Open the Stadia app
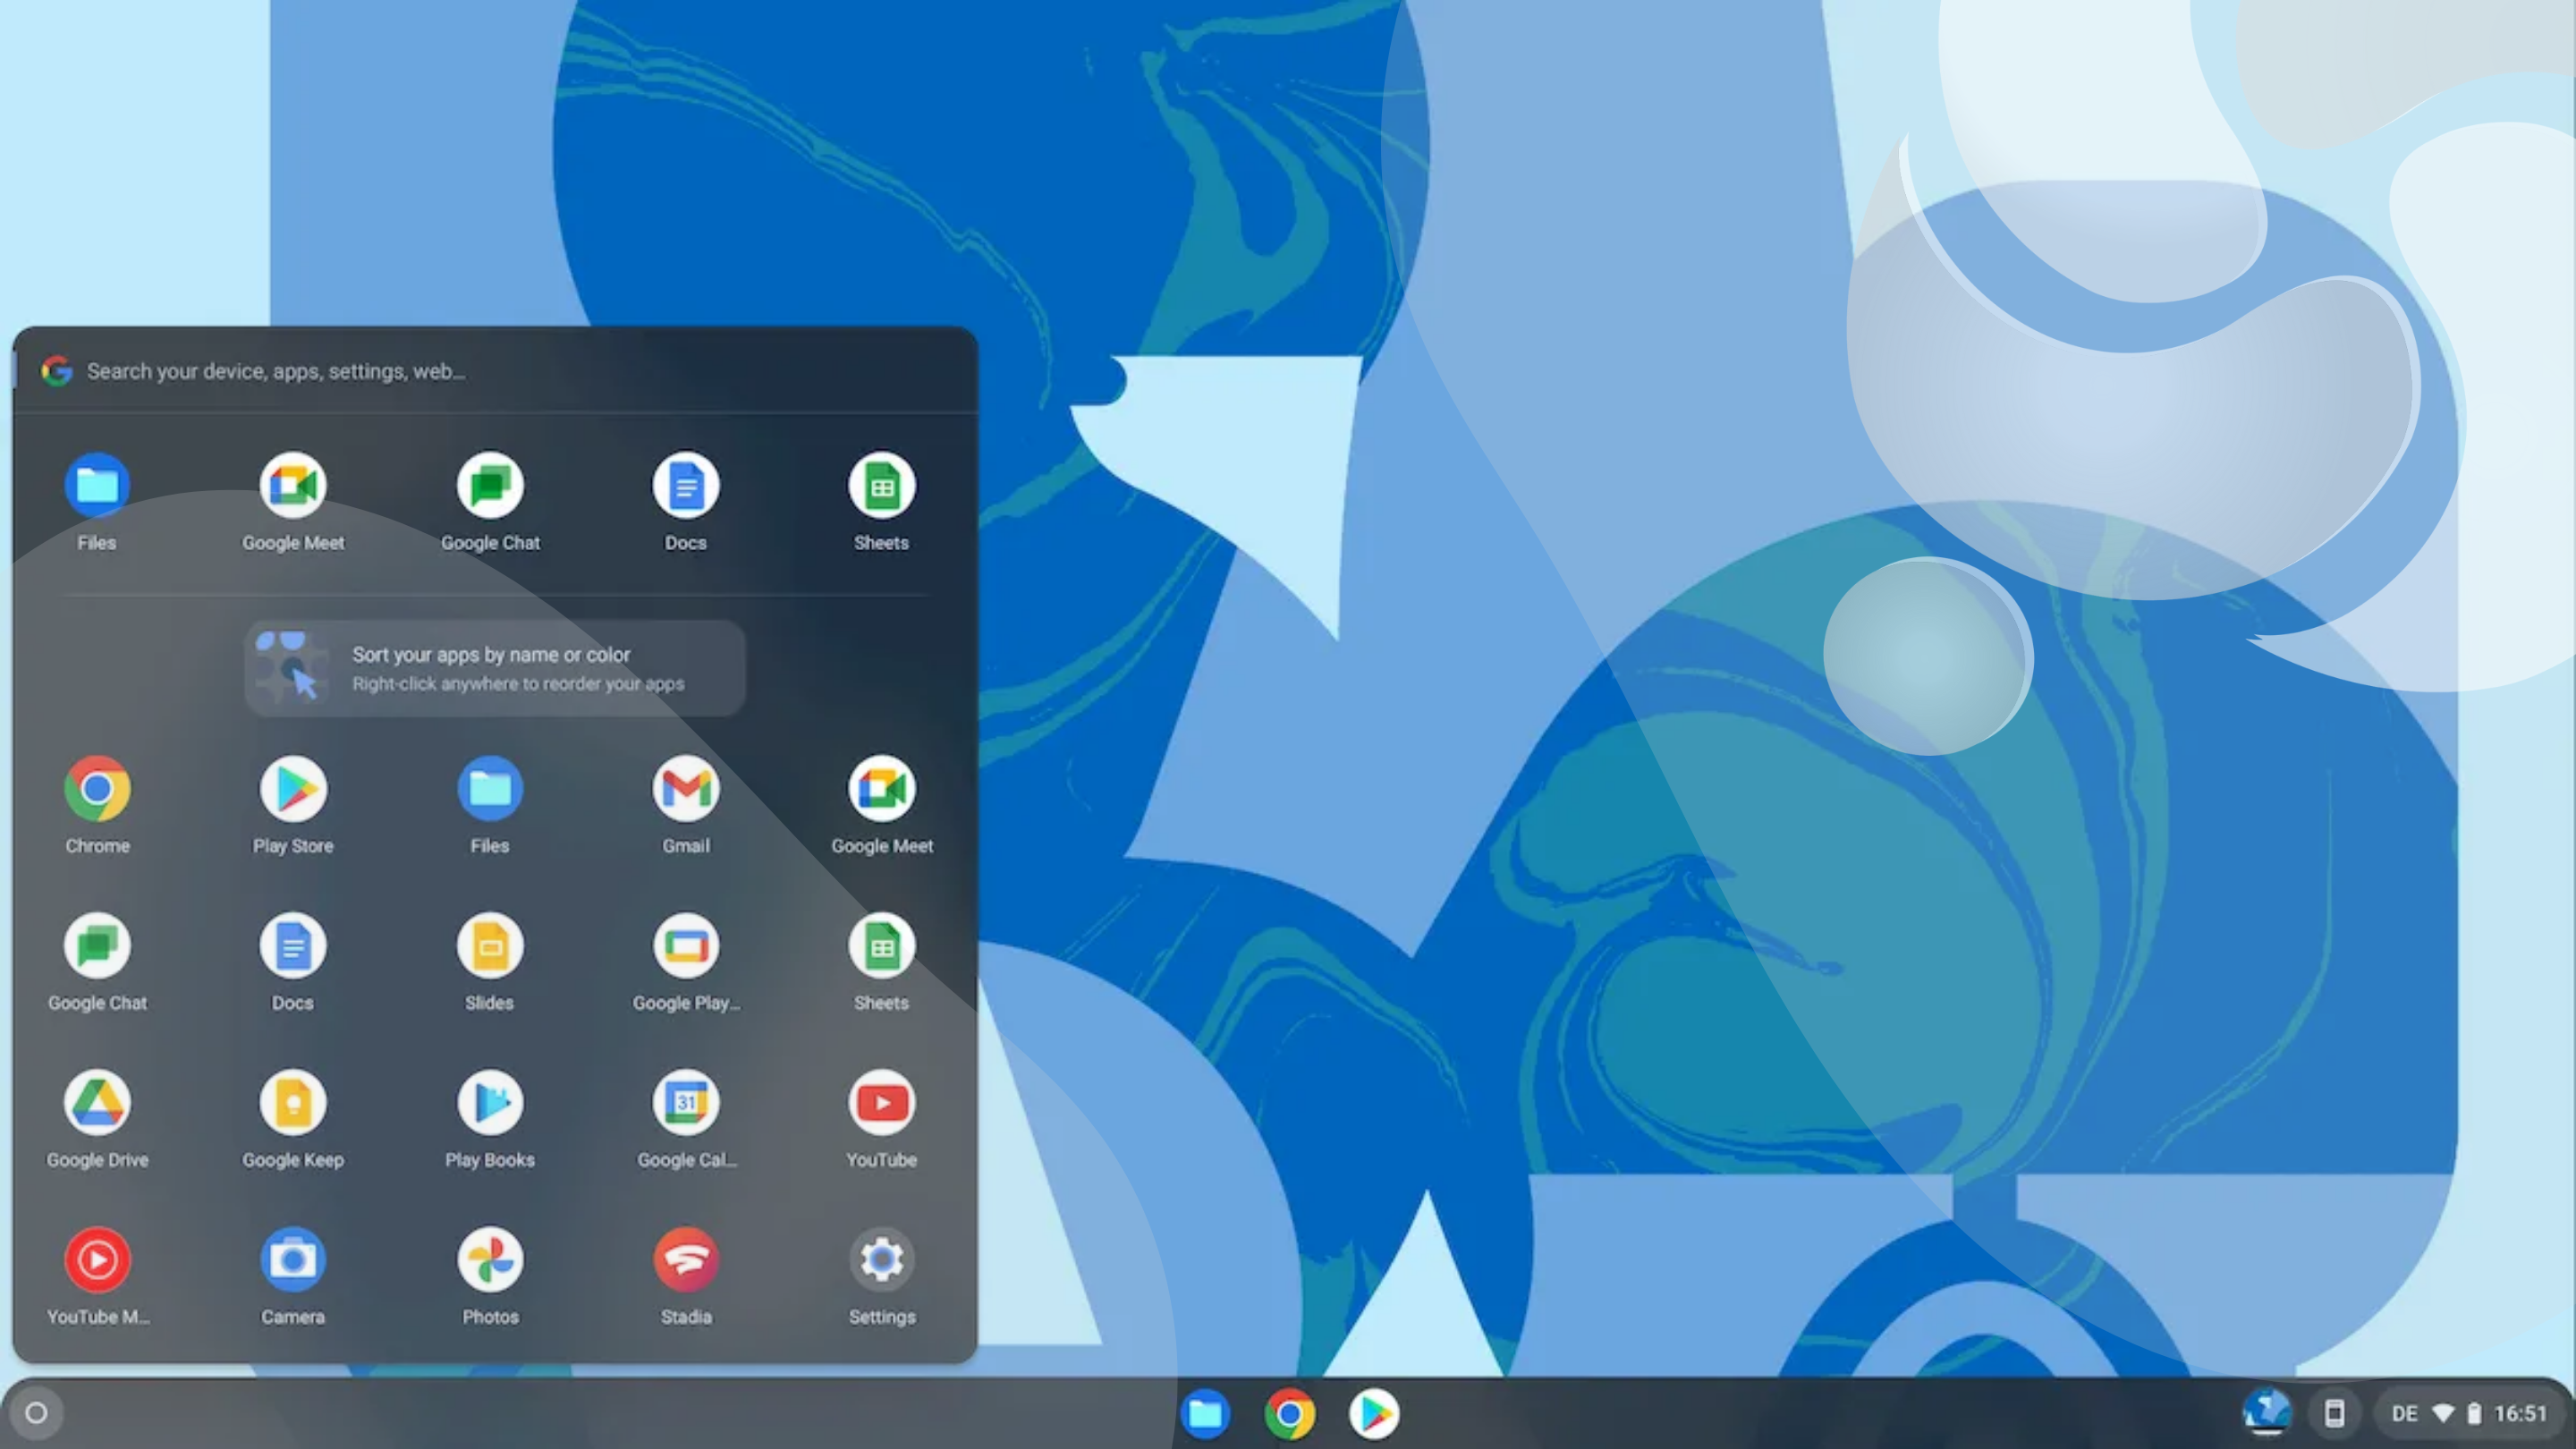Image resolution: width=2576 pixels, height=1449 pixels. (x=686, y=1261)
